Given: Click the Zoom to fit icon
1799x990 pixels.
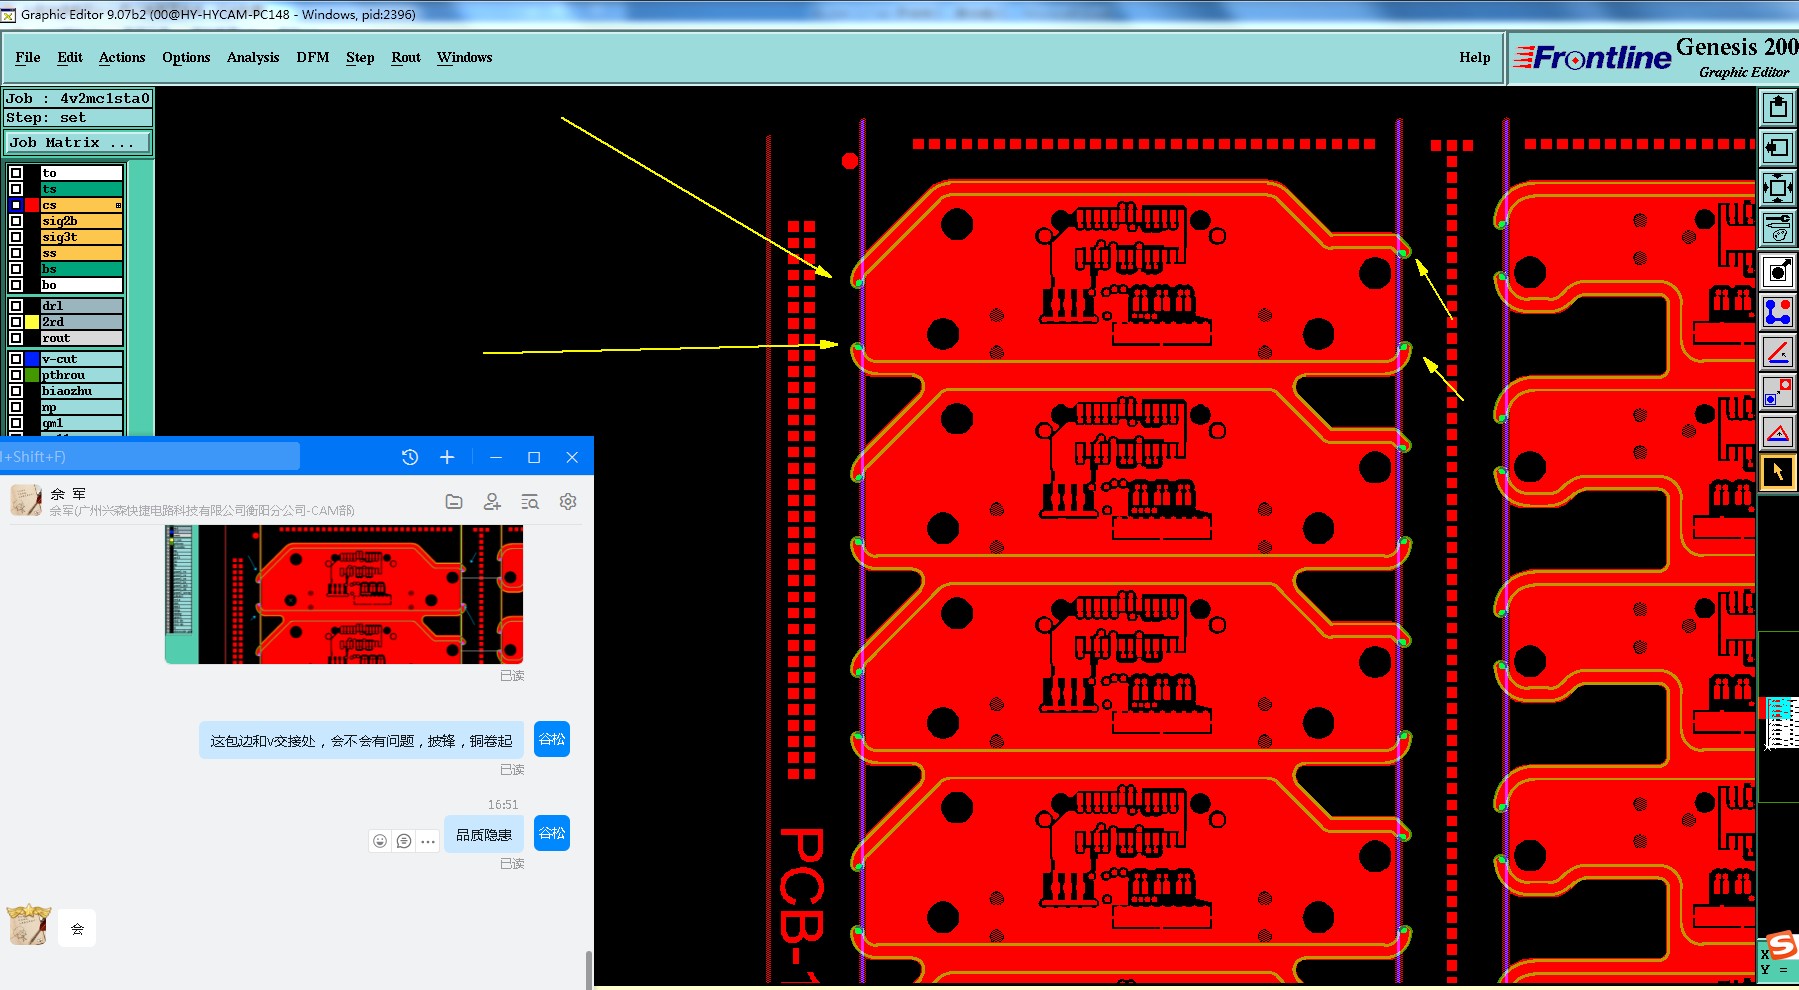Looking at the screenshot, I should pos(1777,188).
